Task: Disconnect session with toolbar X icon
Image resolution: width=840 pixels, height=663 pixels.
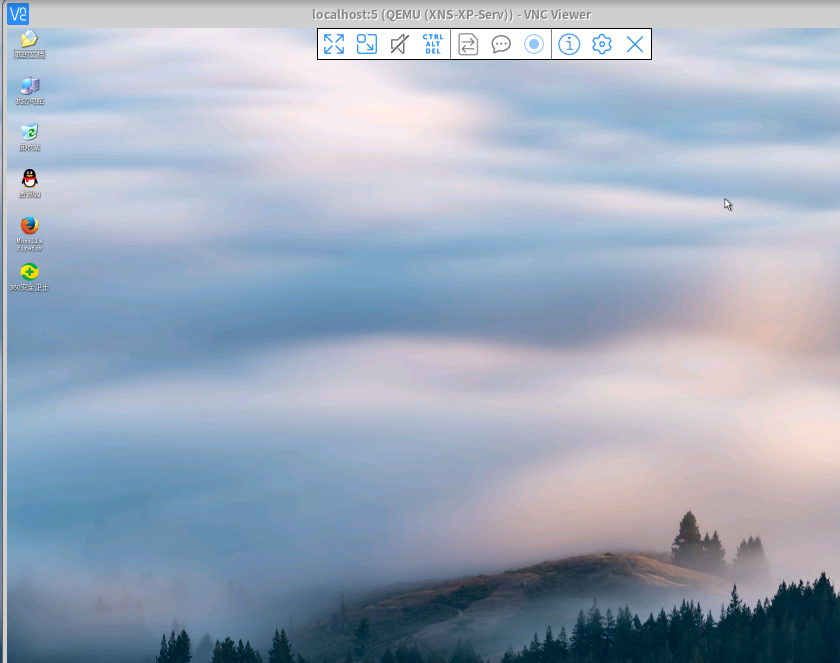Action: click(635, 44)
